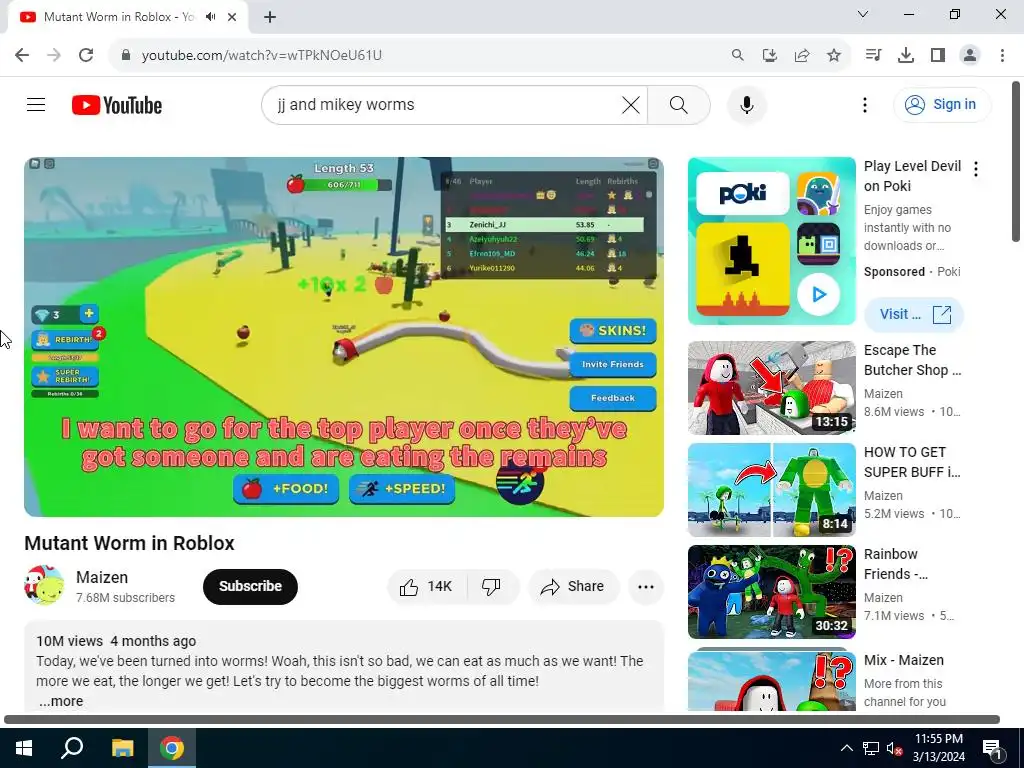
Task: Click the page vertical scrollbar
Action: 1016,161
